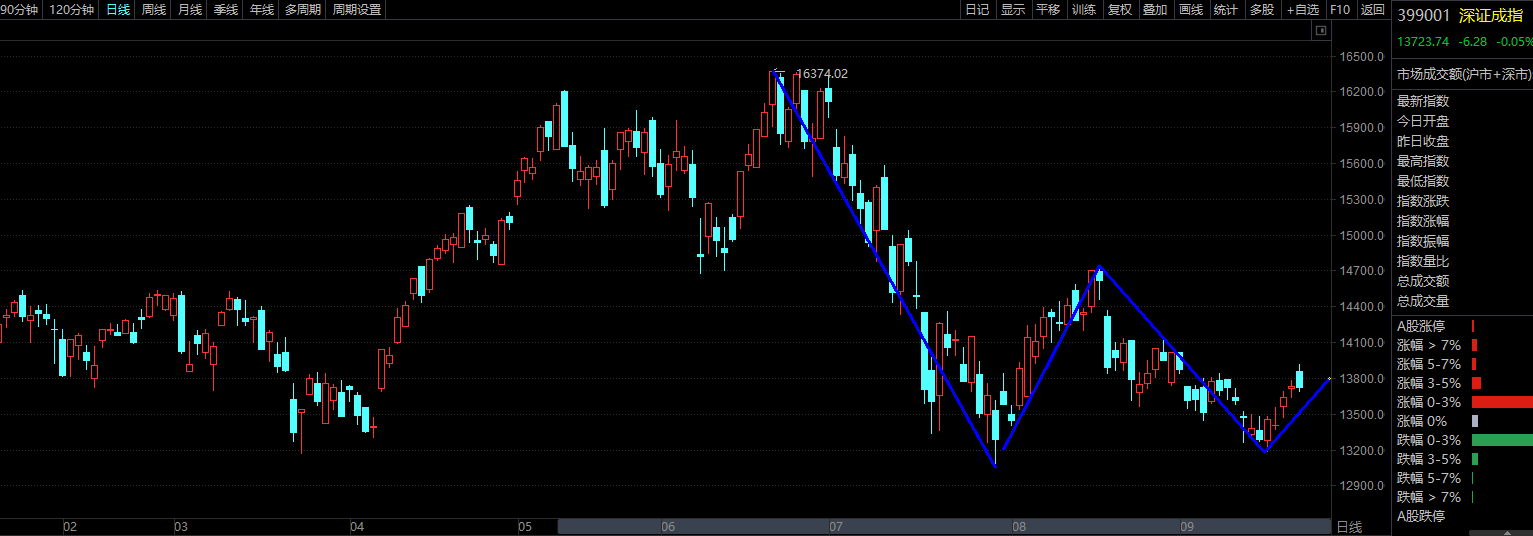Click the 返回 back button
1533x536 pixels.
(x=1373, y=10)
